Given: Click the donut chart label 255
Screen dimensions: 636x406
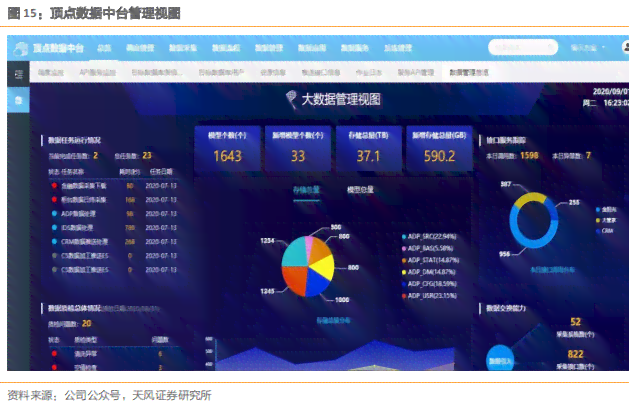Looking at the screenshot, I should click(574, 202).
